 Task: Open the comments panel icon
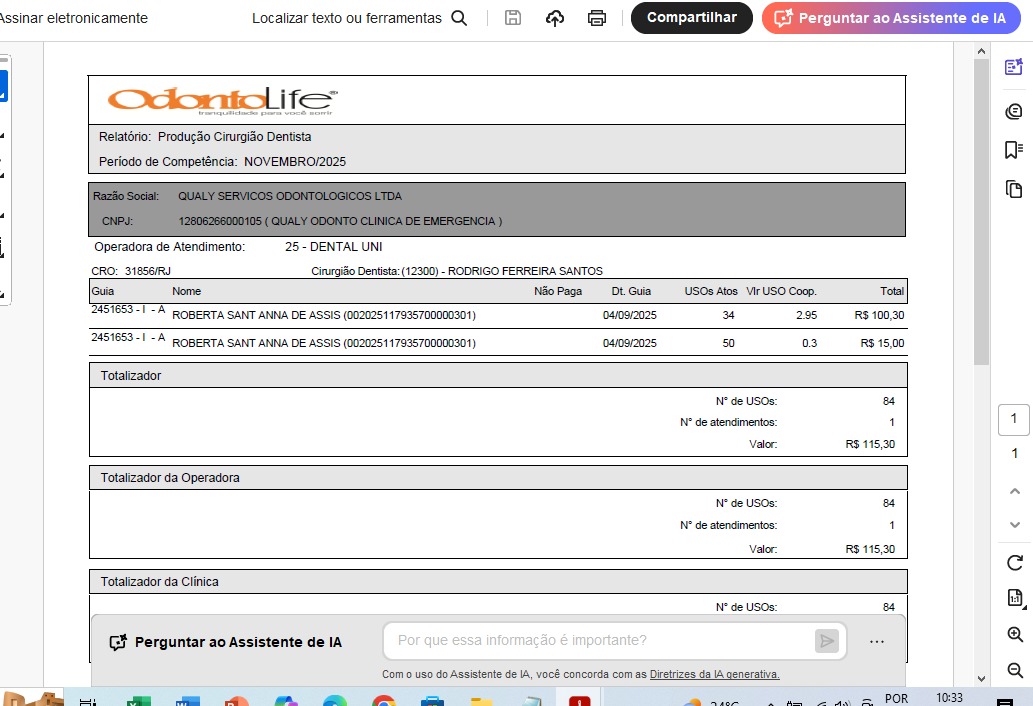click(1014, 111)
